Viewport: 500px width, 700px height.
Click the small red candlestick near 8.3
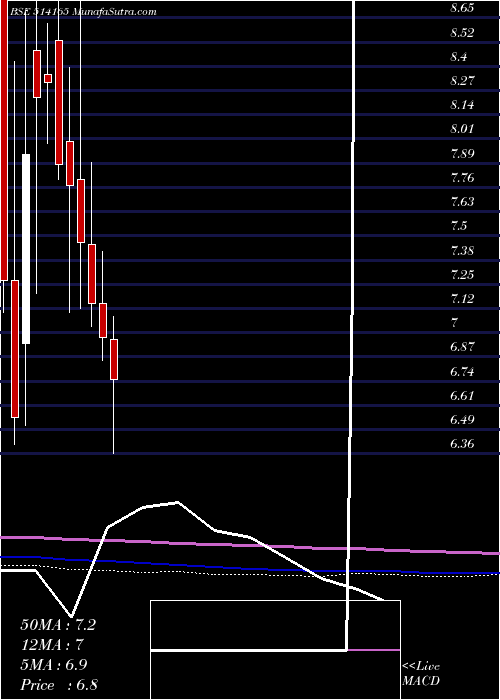48,78
